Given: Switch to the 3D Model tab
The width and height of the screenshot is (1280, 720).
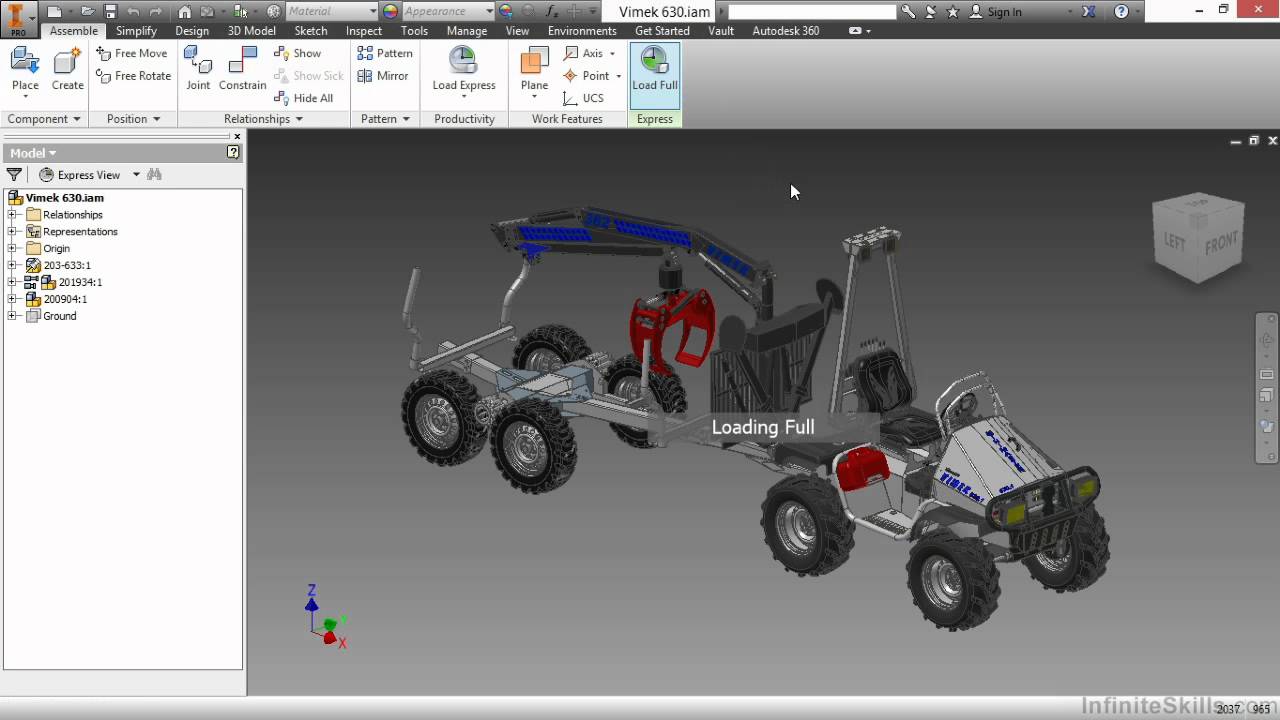Looking at the screenshot, I should click(x=251, y=31).
